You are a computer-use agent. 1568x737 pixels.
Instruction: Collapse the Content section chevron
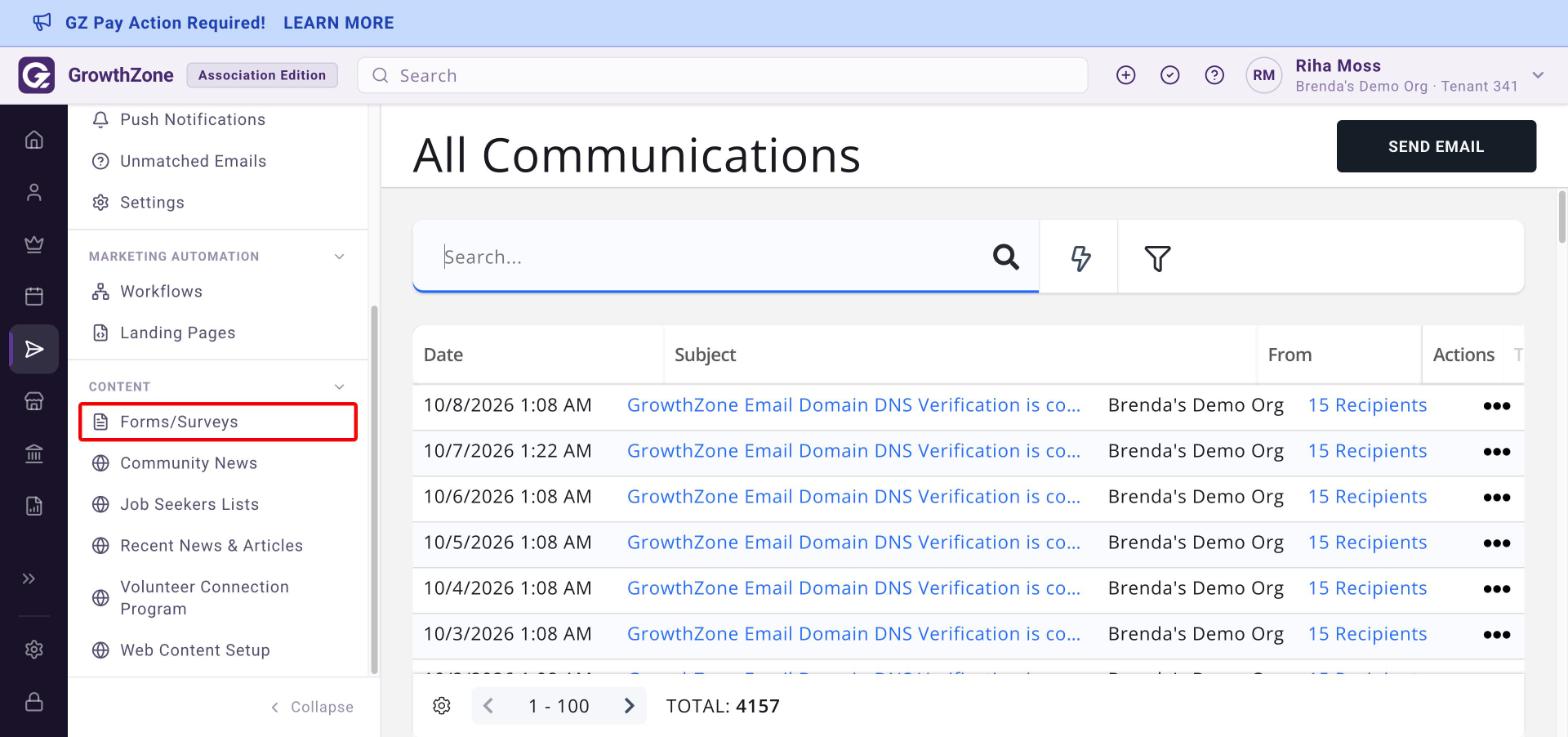pos(339,387)
